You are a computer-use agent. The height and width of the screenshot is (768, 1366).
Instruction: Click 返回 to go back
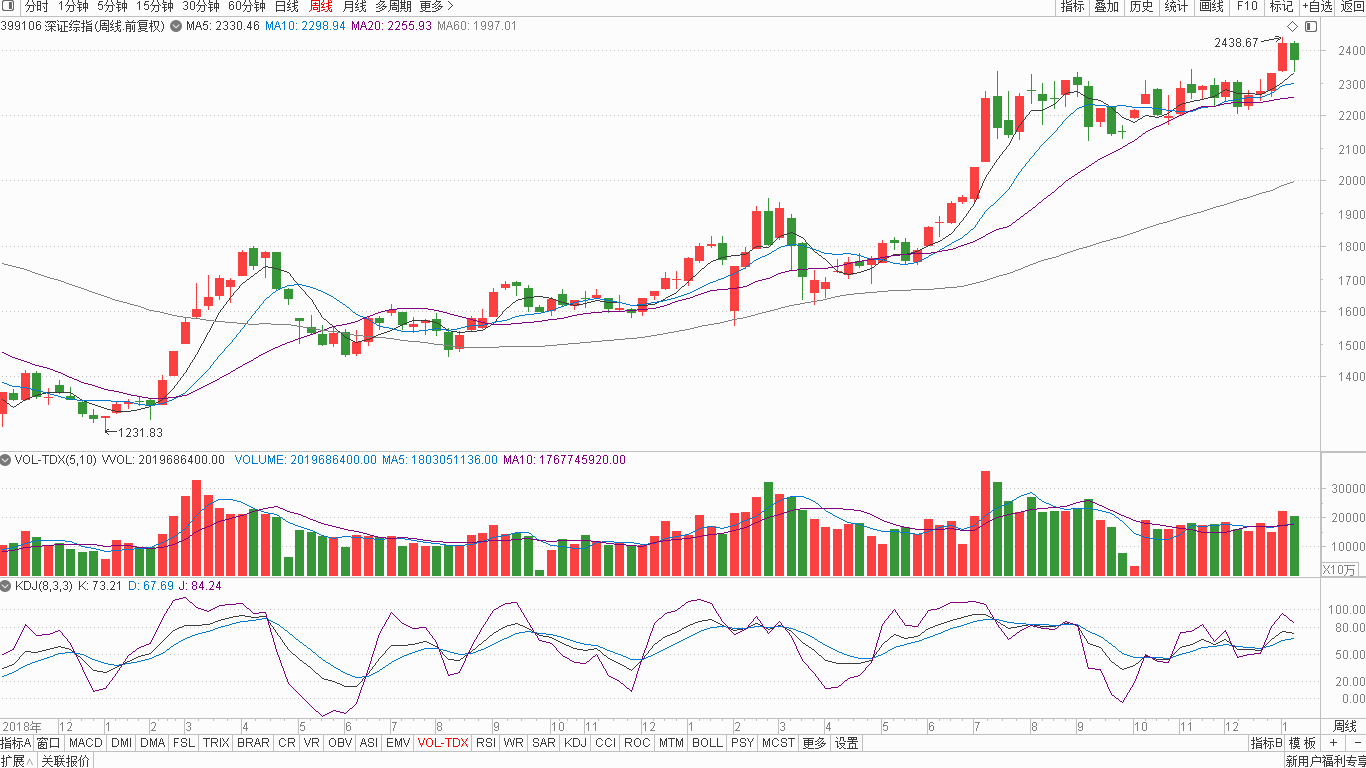1352,6
